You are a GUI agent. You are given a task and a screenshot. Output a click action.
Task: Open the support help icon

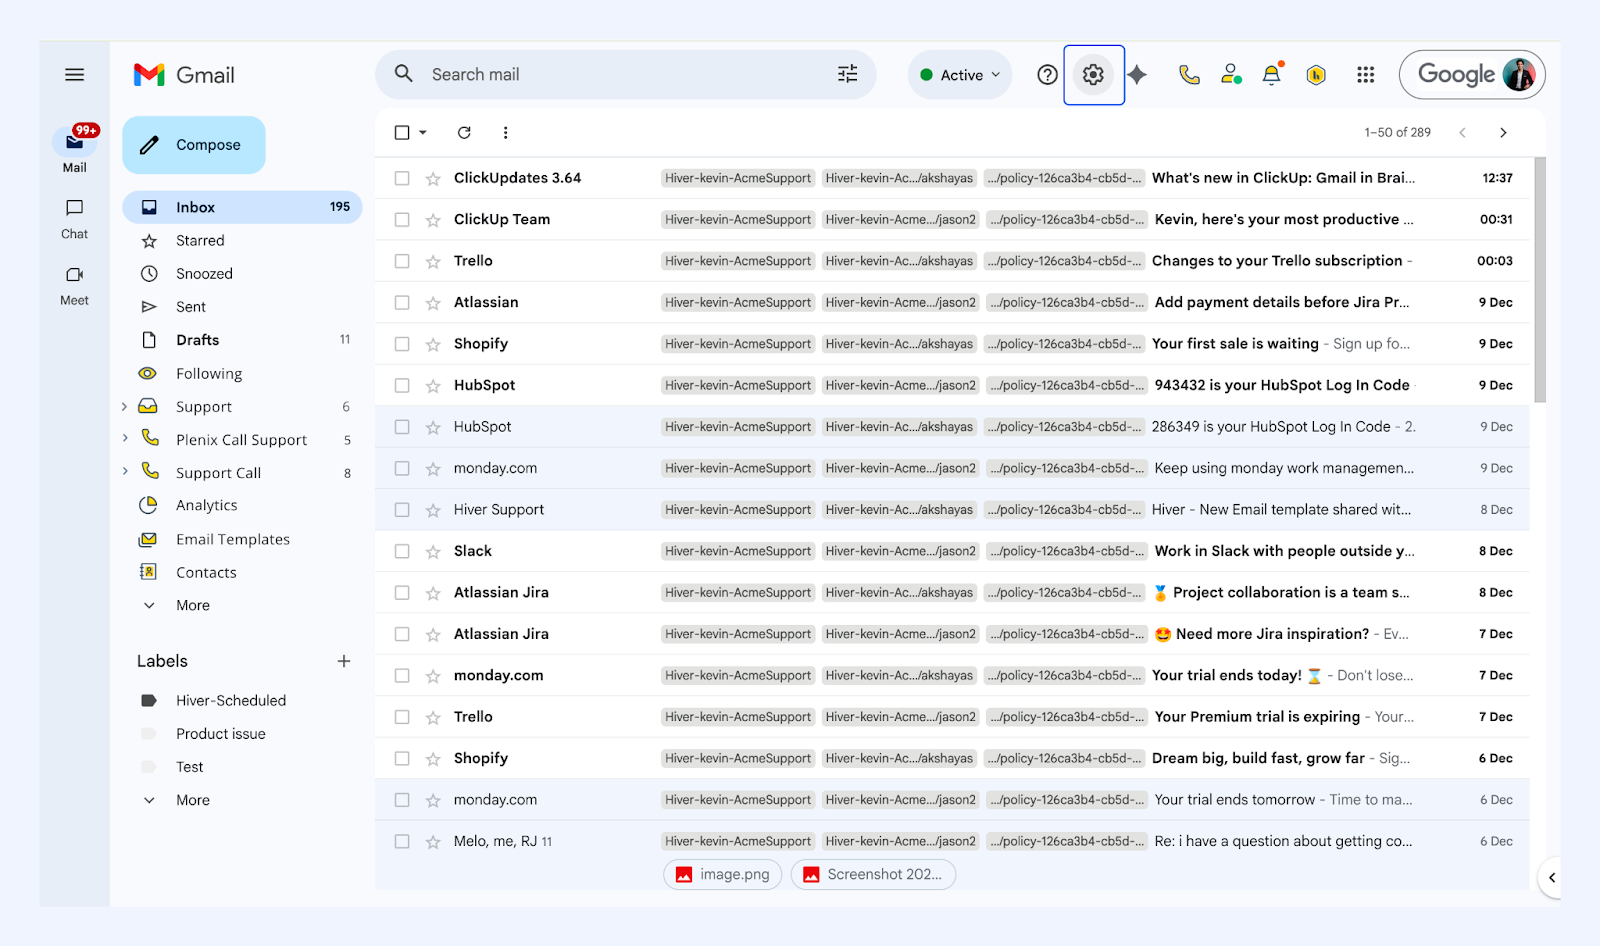[1047, 75]
